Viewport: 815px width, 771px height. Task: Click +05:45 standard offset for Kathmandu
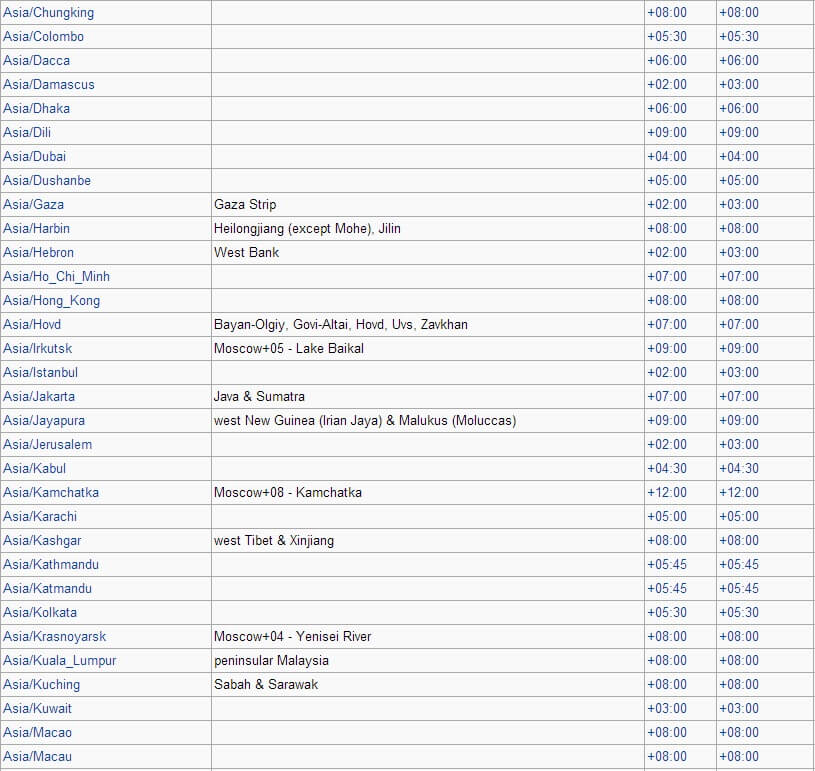[667, 564]
